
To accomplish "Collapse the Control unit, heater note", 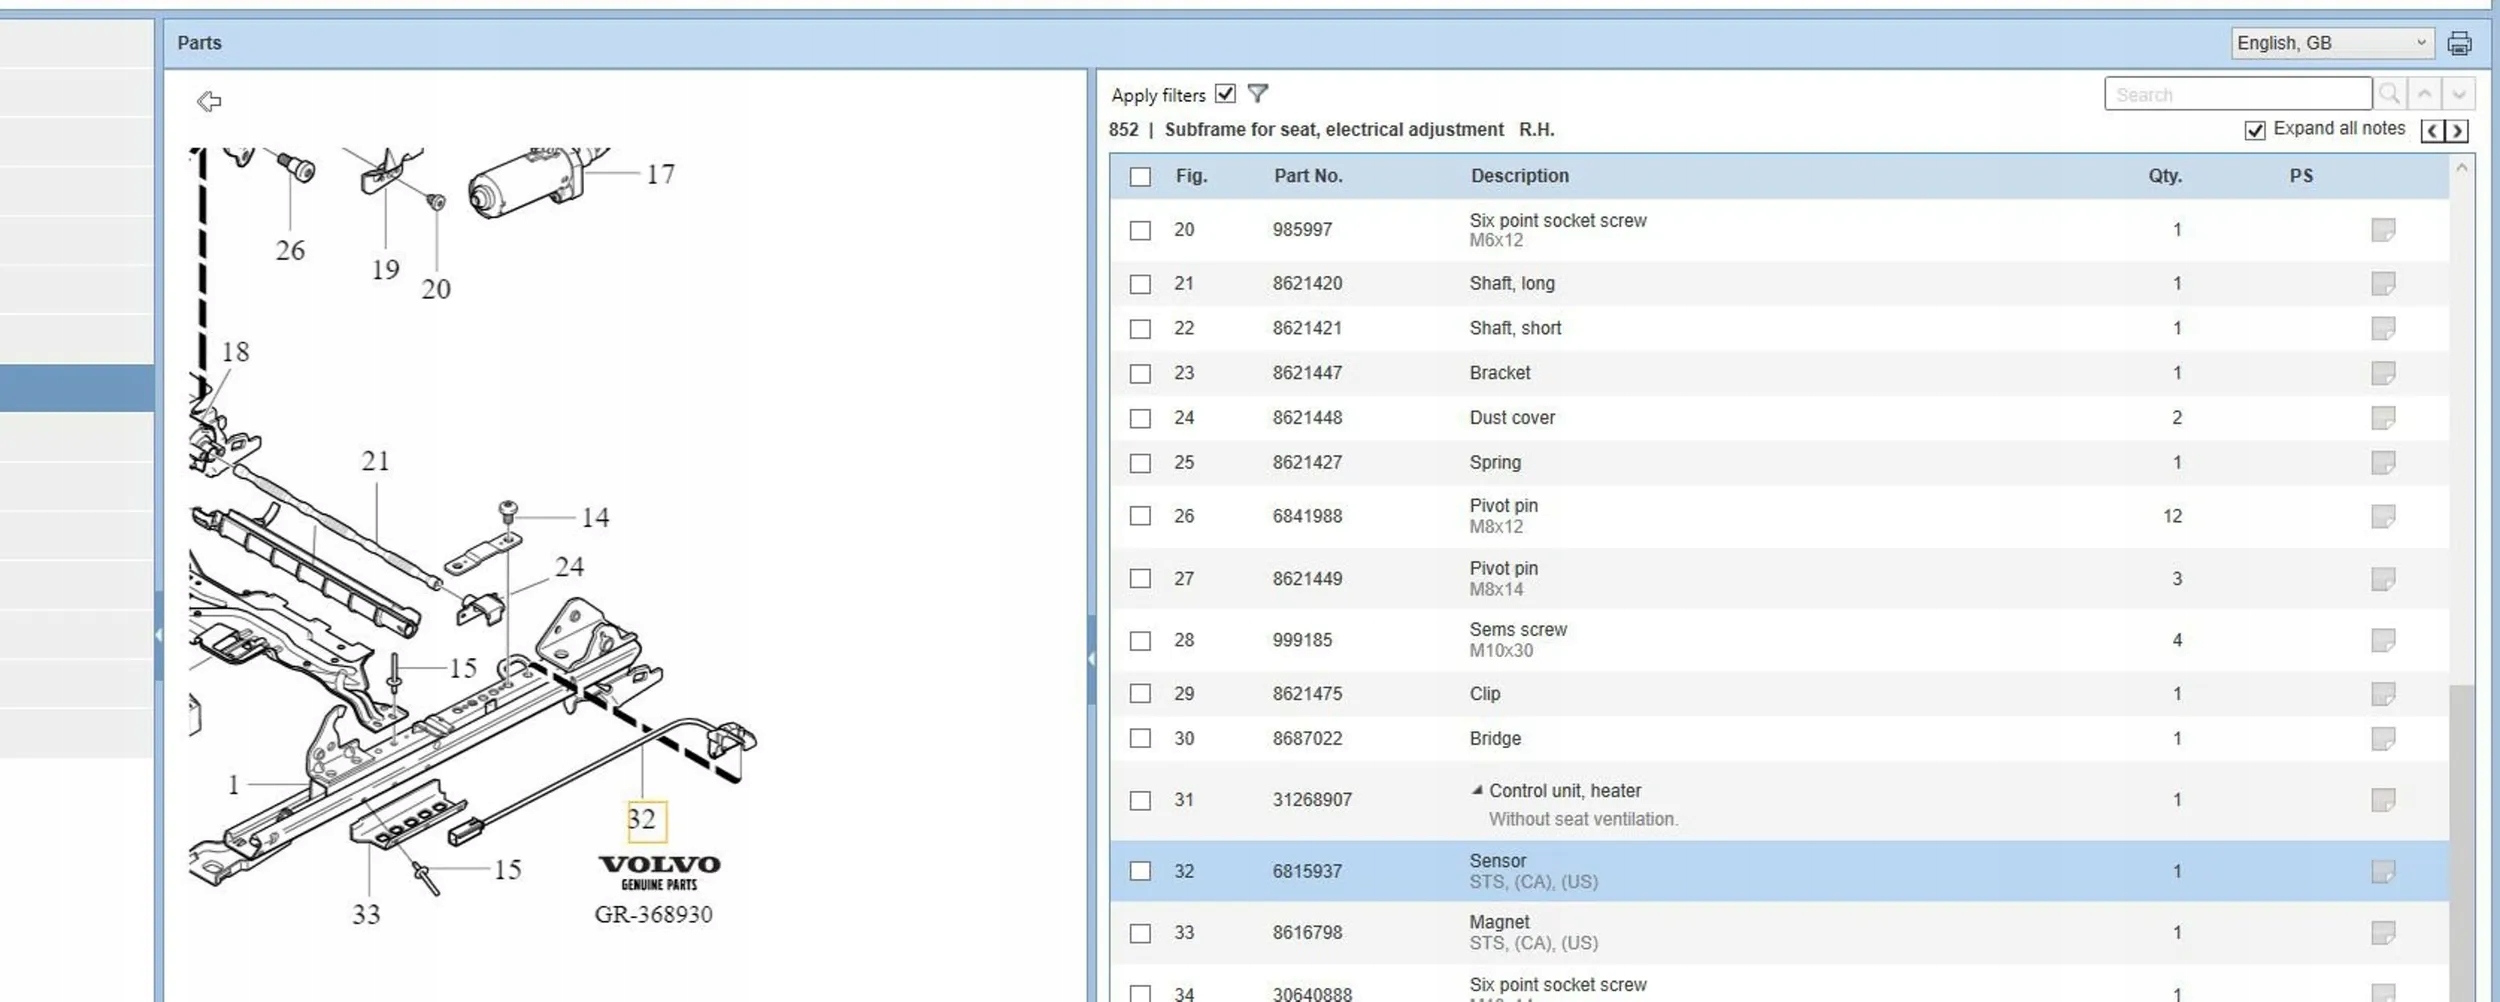I will coord(1477,790).
